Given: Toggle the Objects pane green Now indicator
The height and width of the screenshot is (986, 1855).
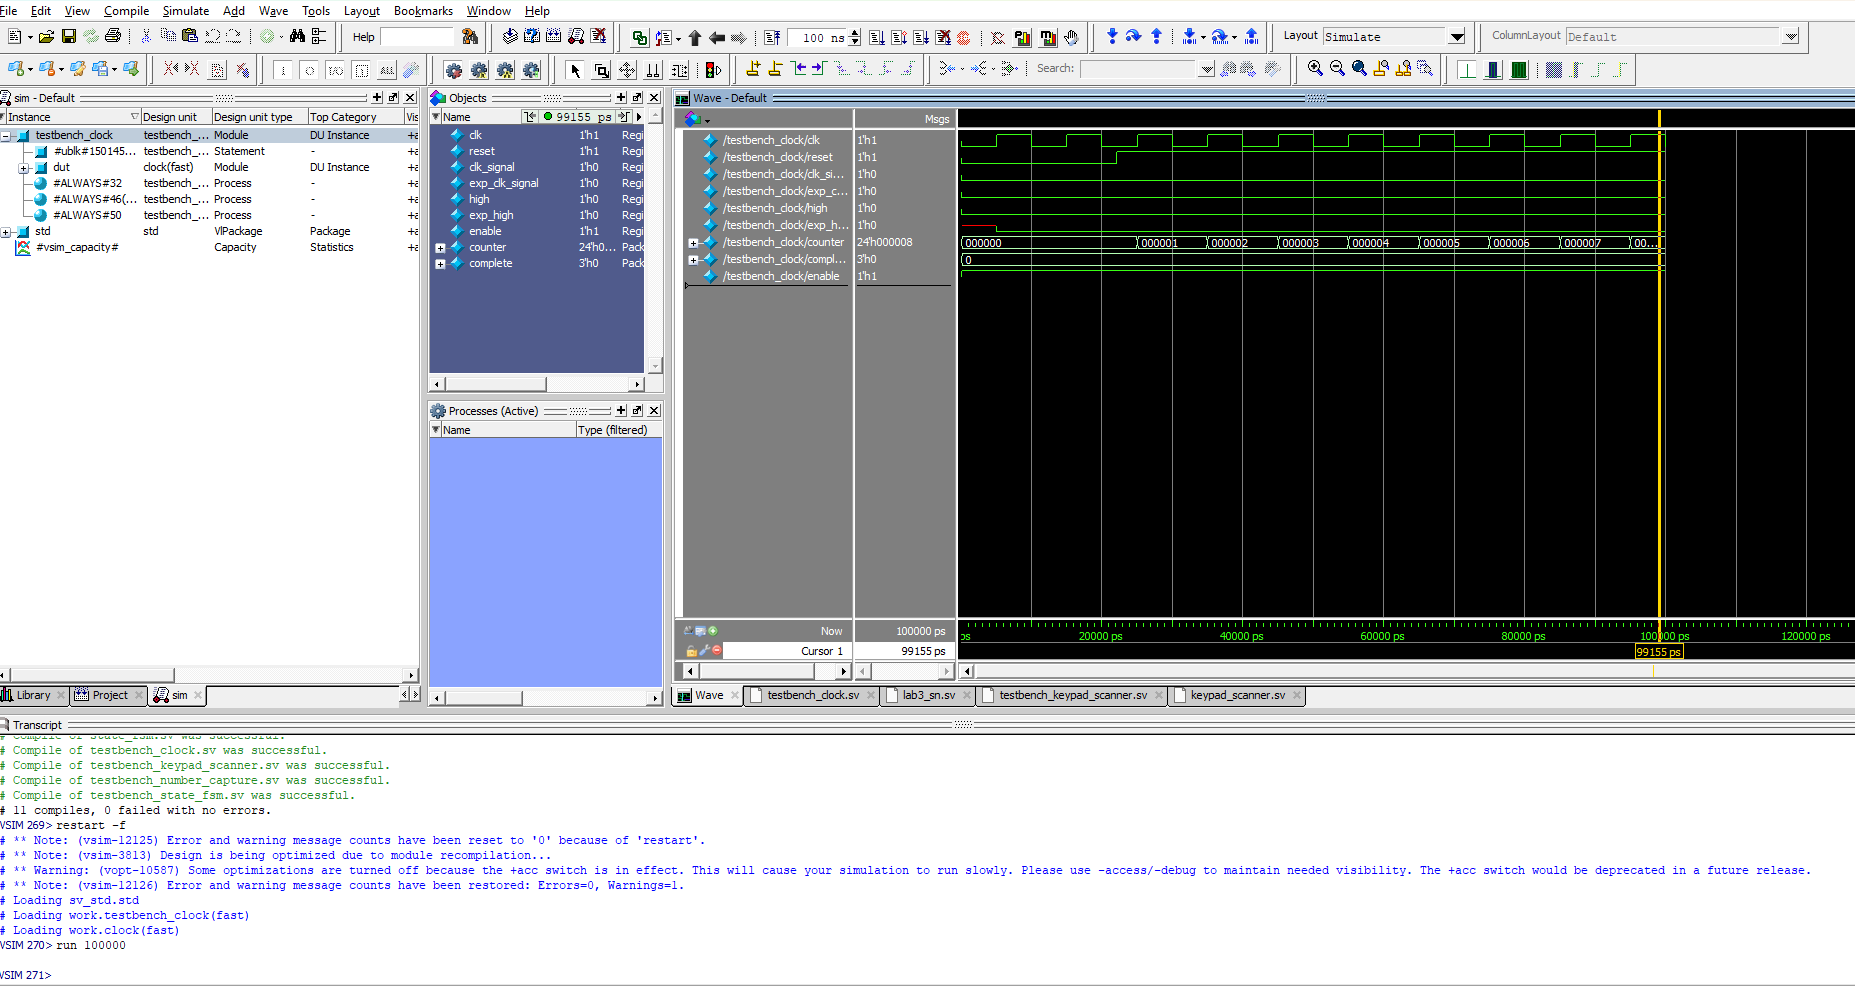Looking at the screenshot, I should point(548,117).
